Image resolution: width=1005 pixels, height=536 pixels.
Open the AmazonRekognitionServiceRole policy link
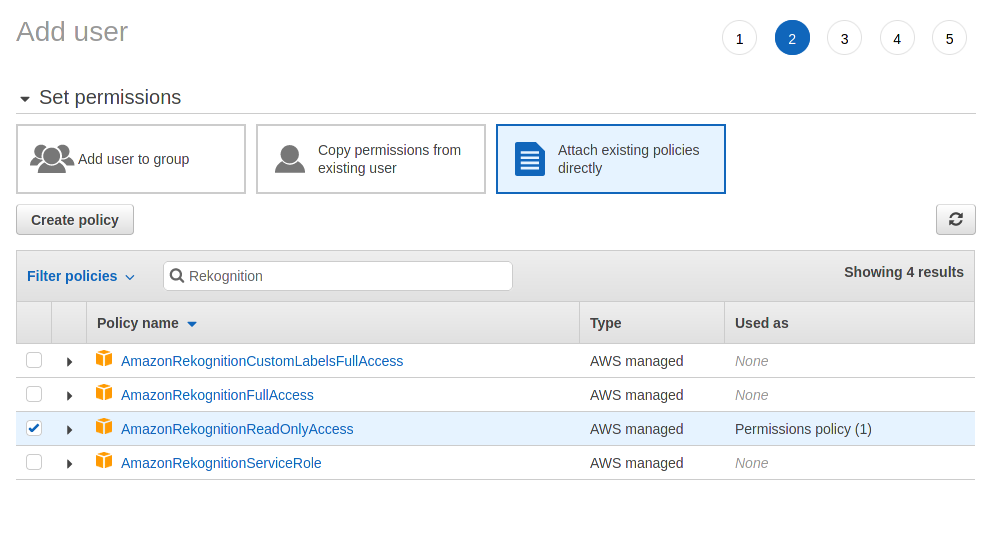[221, 463]
